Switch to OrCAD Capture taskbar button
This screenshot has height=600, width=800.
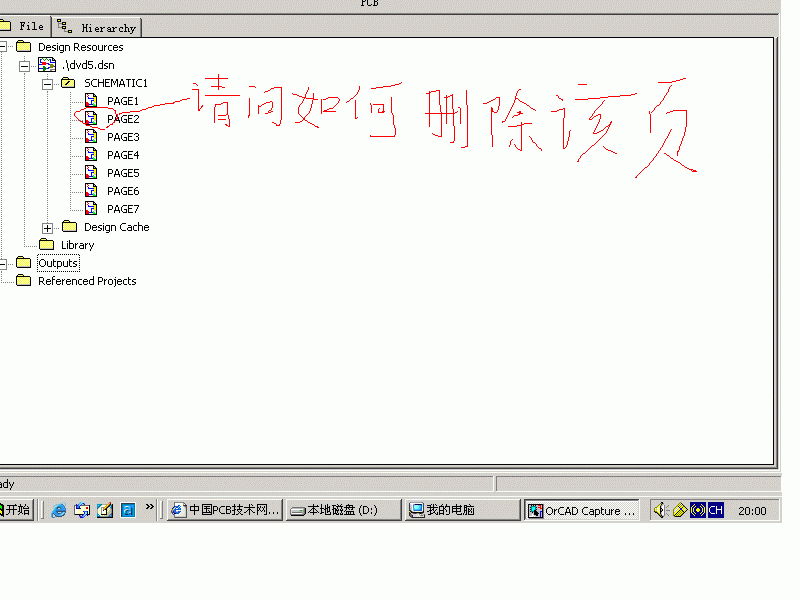tap(582, 510)
